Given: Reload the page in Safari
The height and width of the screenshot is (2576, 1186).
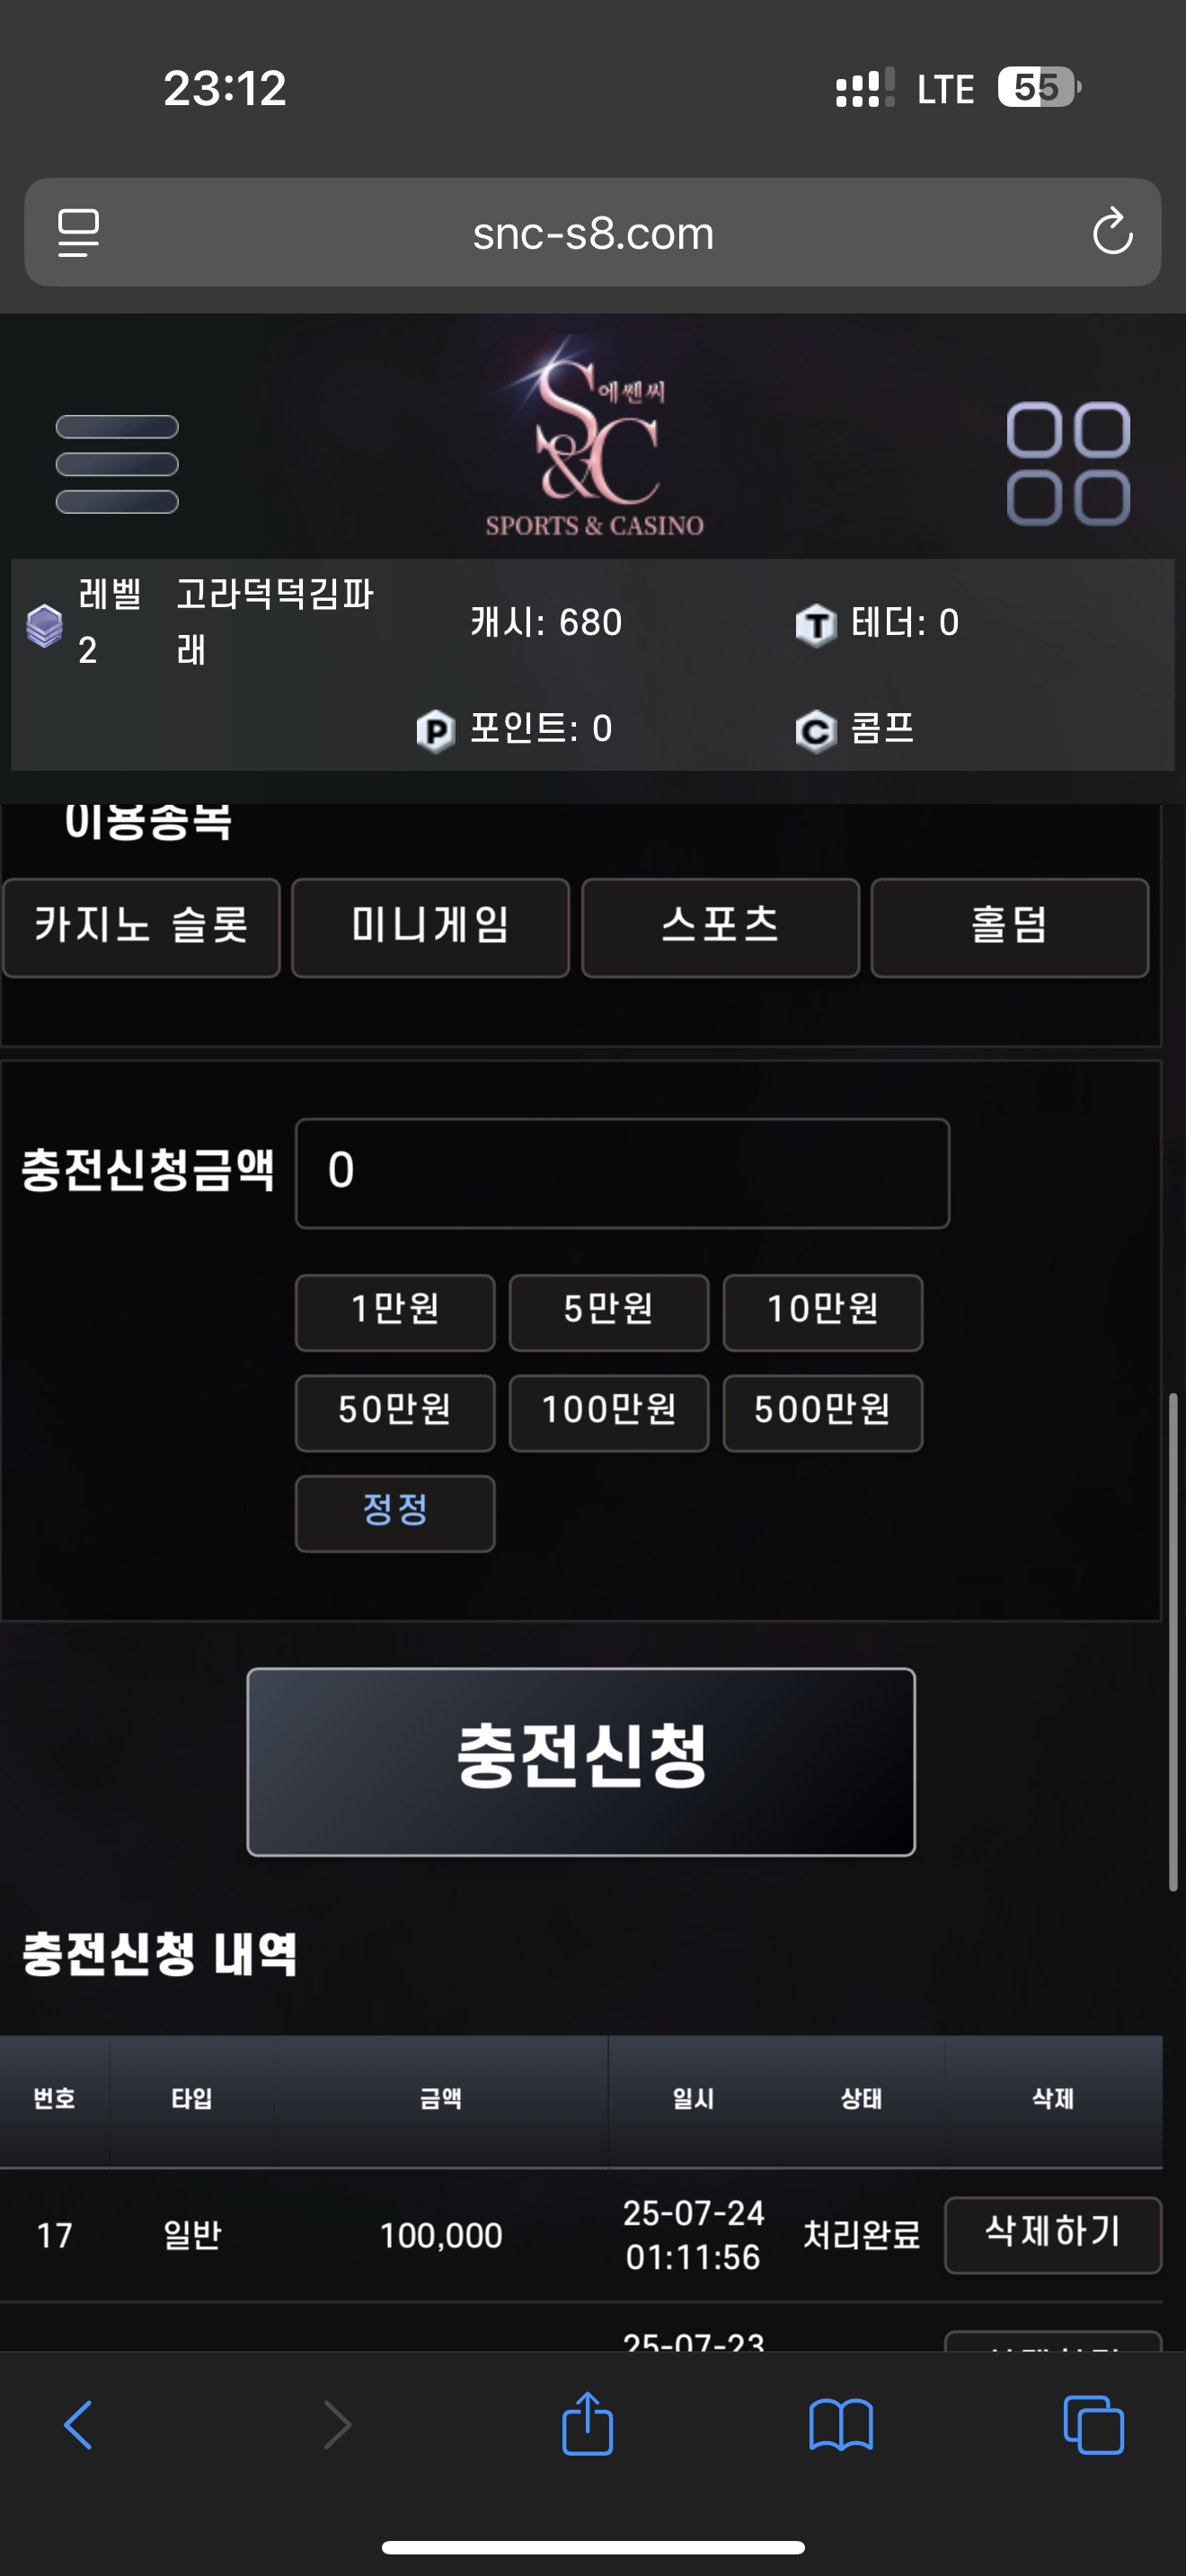Looking at the screenshot, I should tap(1112, 233).
